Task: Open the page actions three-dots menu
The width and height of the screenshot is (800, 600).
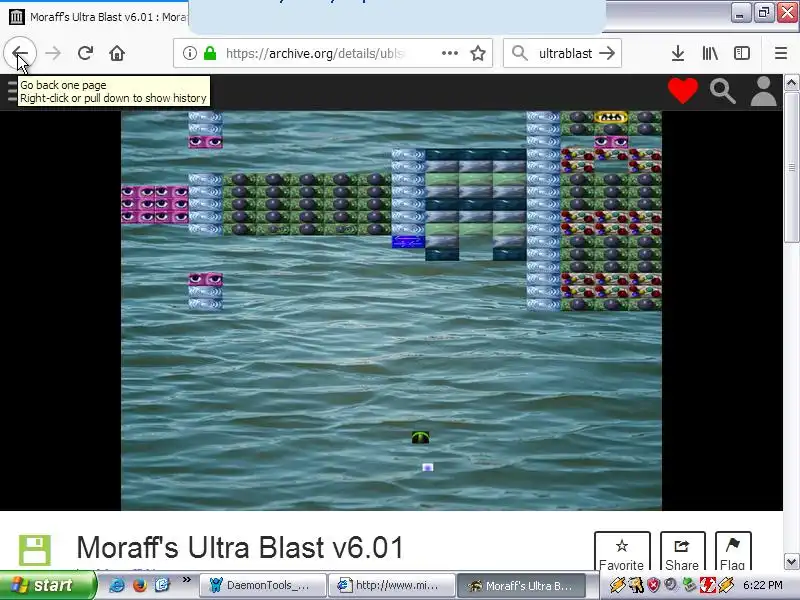Action: (x=449, y=53)
